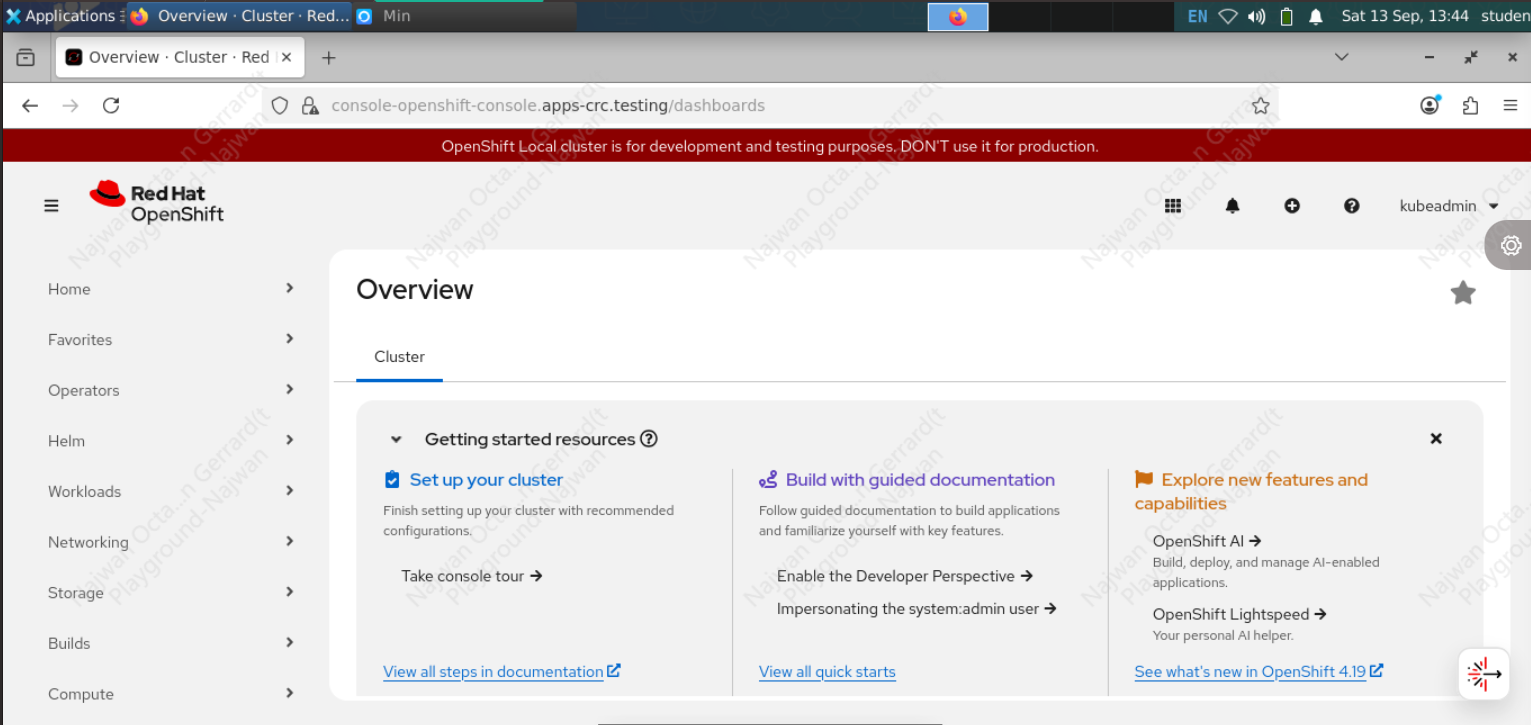1531x725 pixels.
Task: Collapse the Getting started resources section
Action: 396,439
